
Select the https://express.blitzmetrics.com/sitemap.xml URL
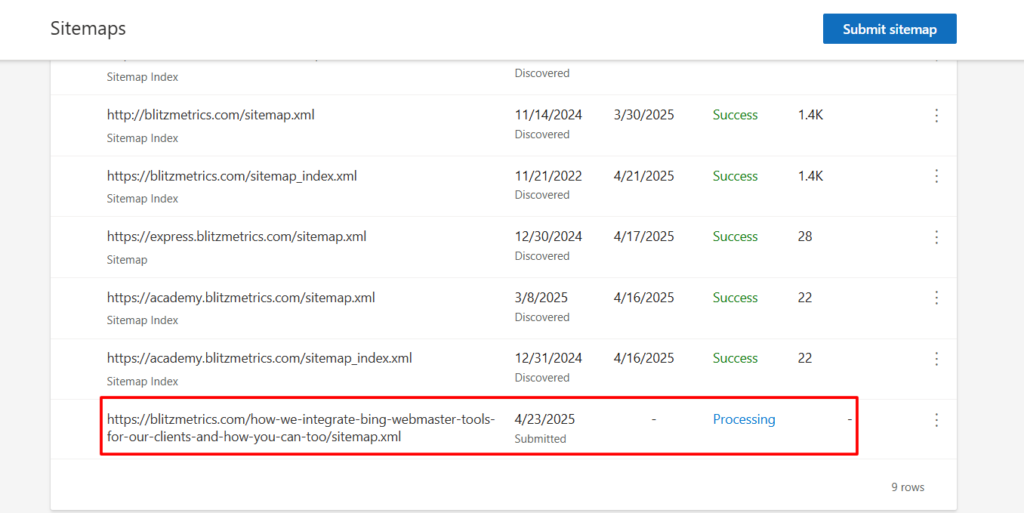pyautogui.click(x=236, y=236)
